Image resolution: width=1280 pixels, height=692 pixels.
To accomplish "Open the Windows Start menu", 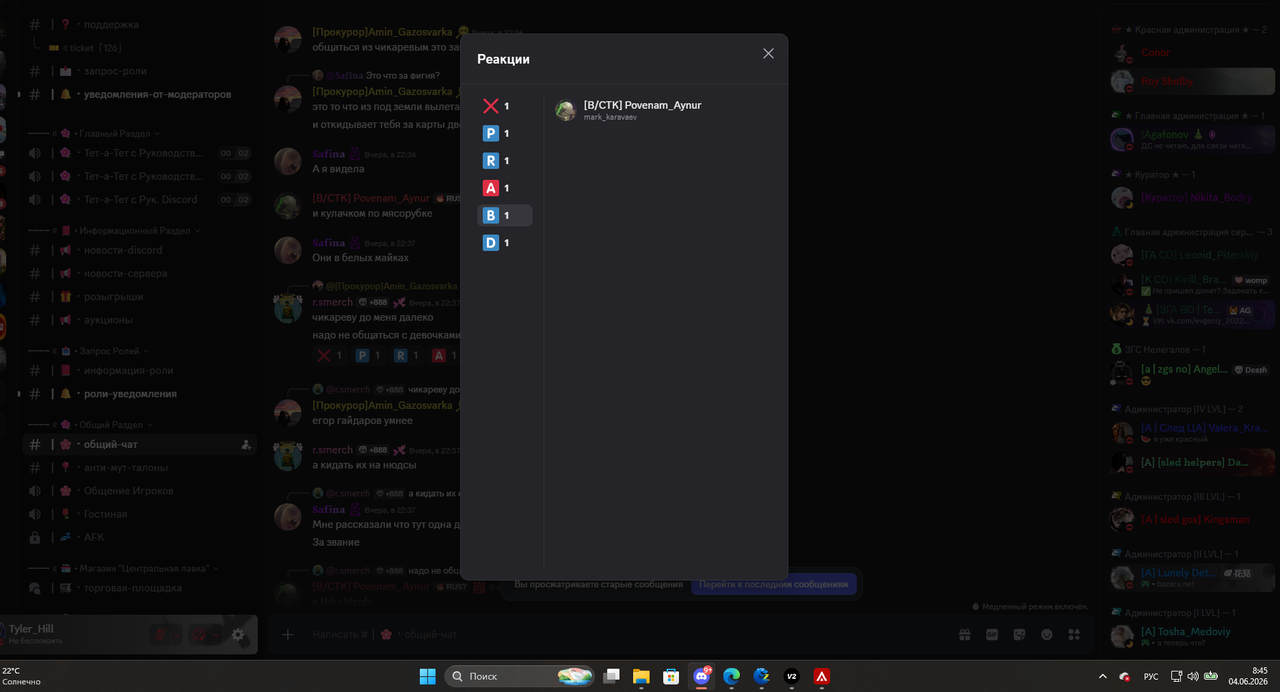I will (x=427, y=677).
